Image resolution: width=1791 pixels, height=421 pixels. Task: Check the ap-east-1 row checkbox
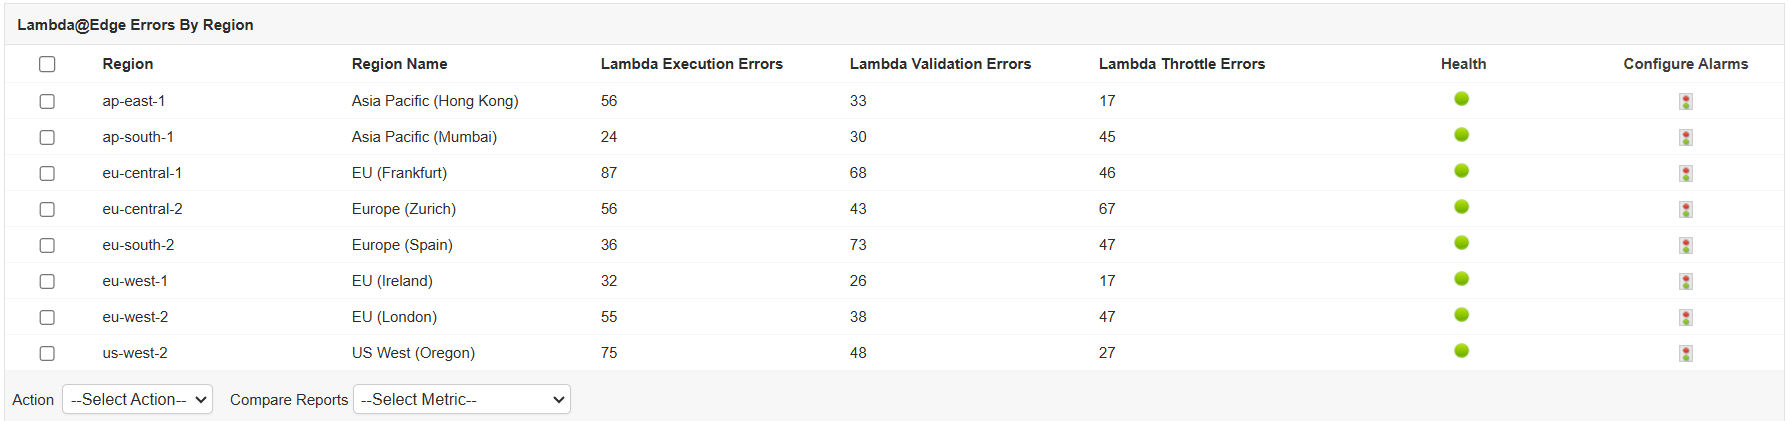pyautogui.click(x=47, y=101)
